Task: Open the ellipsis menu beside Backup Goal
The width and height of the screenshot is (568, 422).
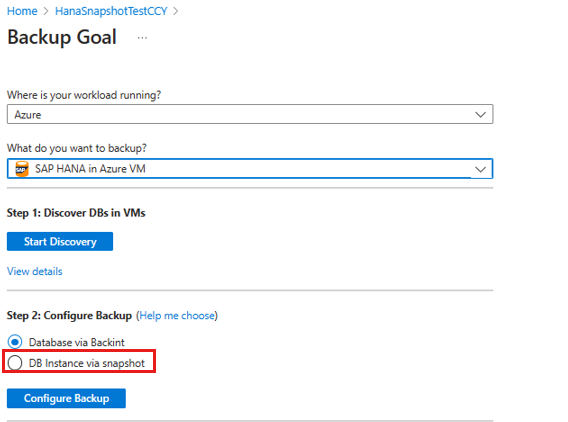Action: (142, 38)
